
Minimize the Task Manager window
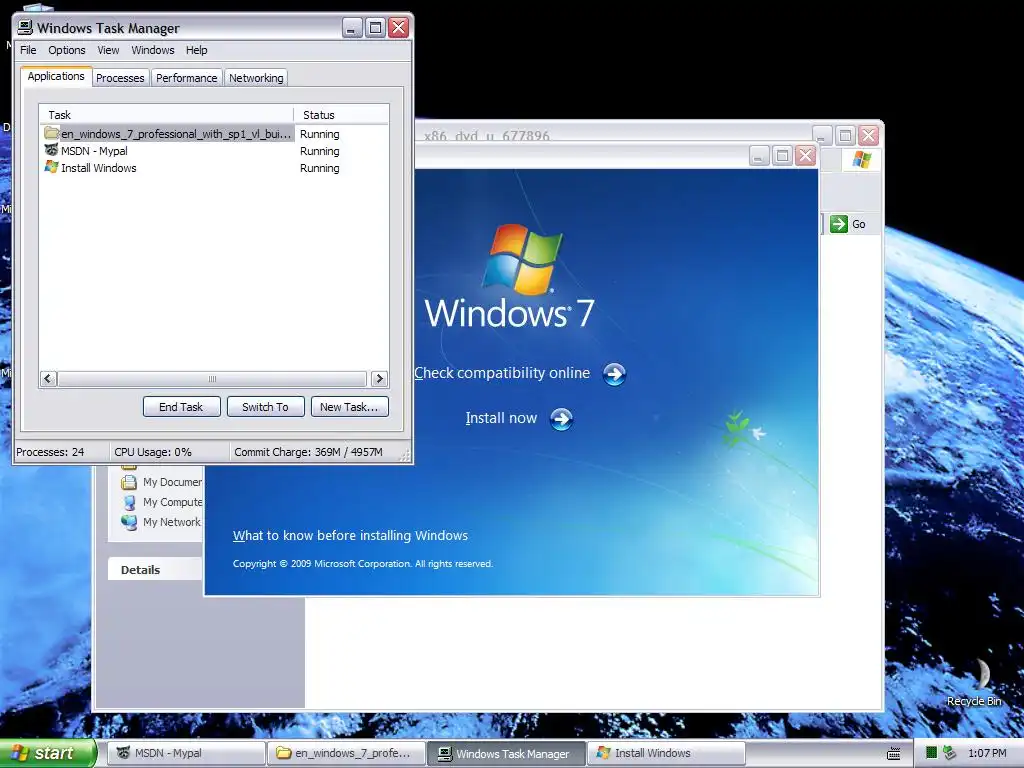tap(352, 27)
